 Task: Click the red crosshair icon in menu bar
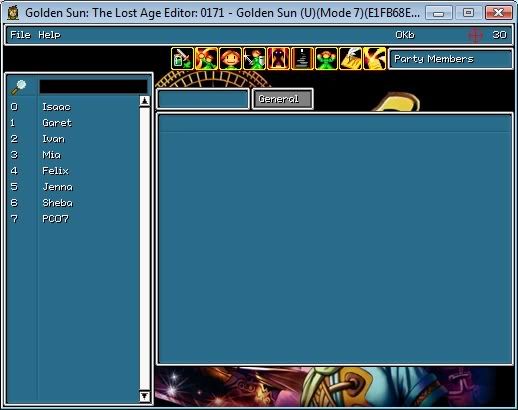475,35
